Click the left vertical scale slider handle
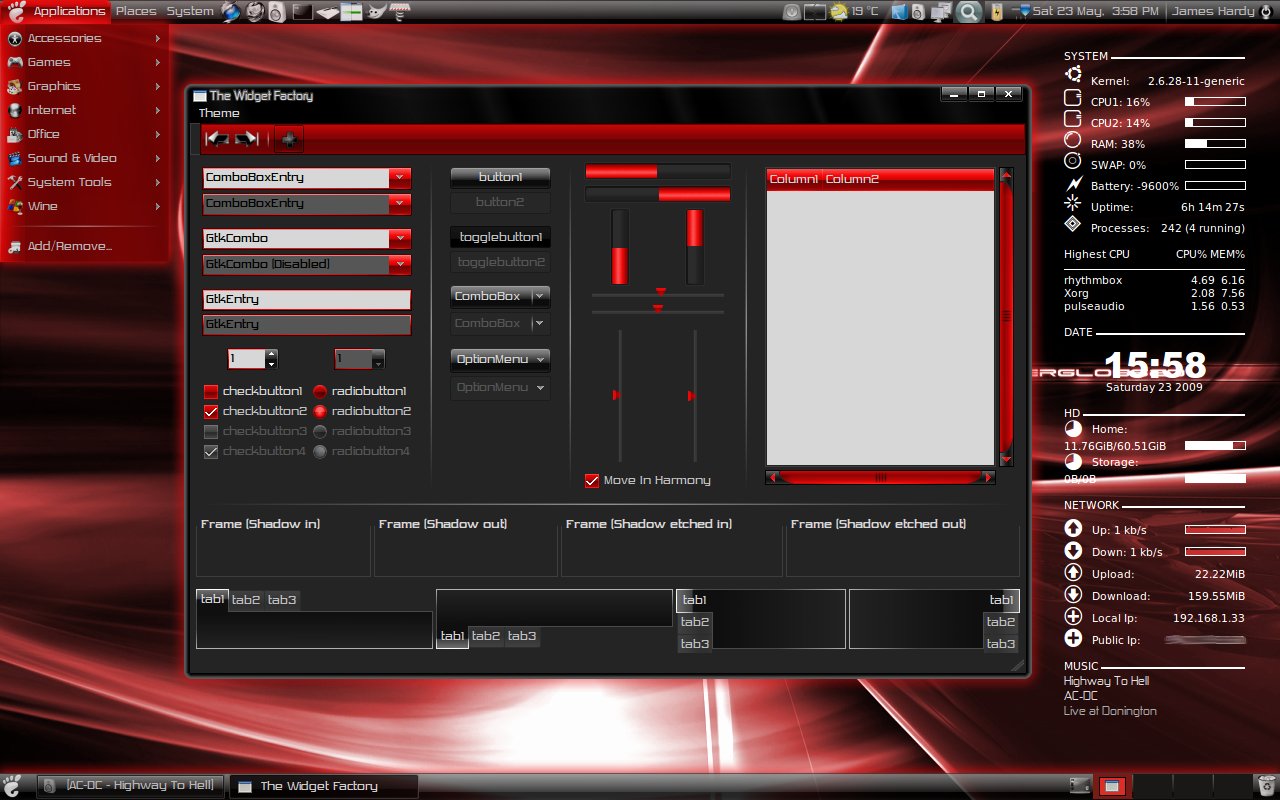The height and width of the screenshot is (800, 1280). [617, 396]
